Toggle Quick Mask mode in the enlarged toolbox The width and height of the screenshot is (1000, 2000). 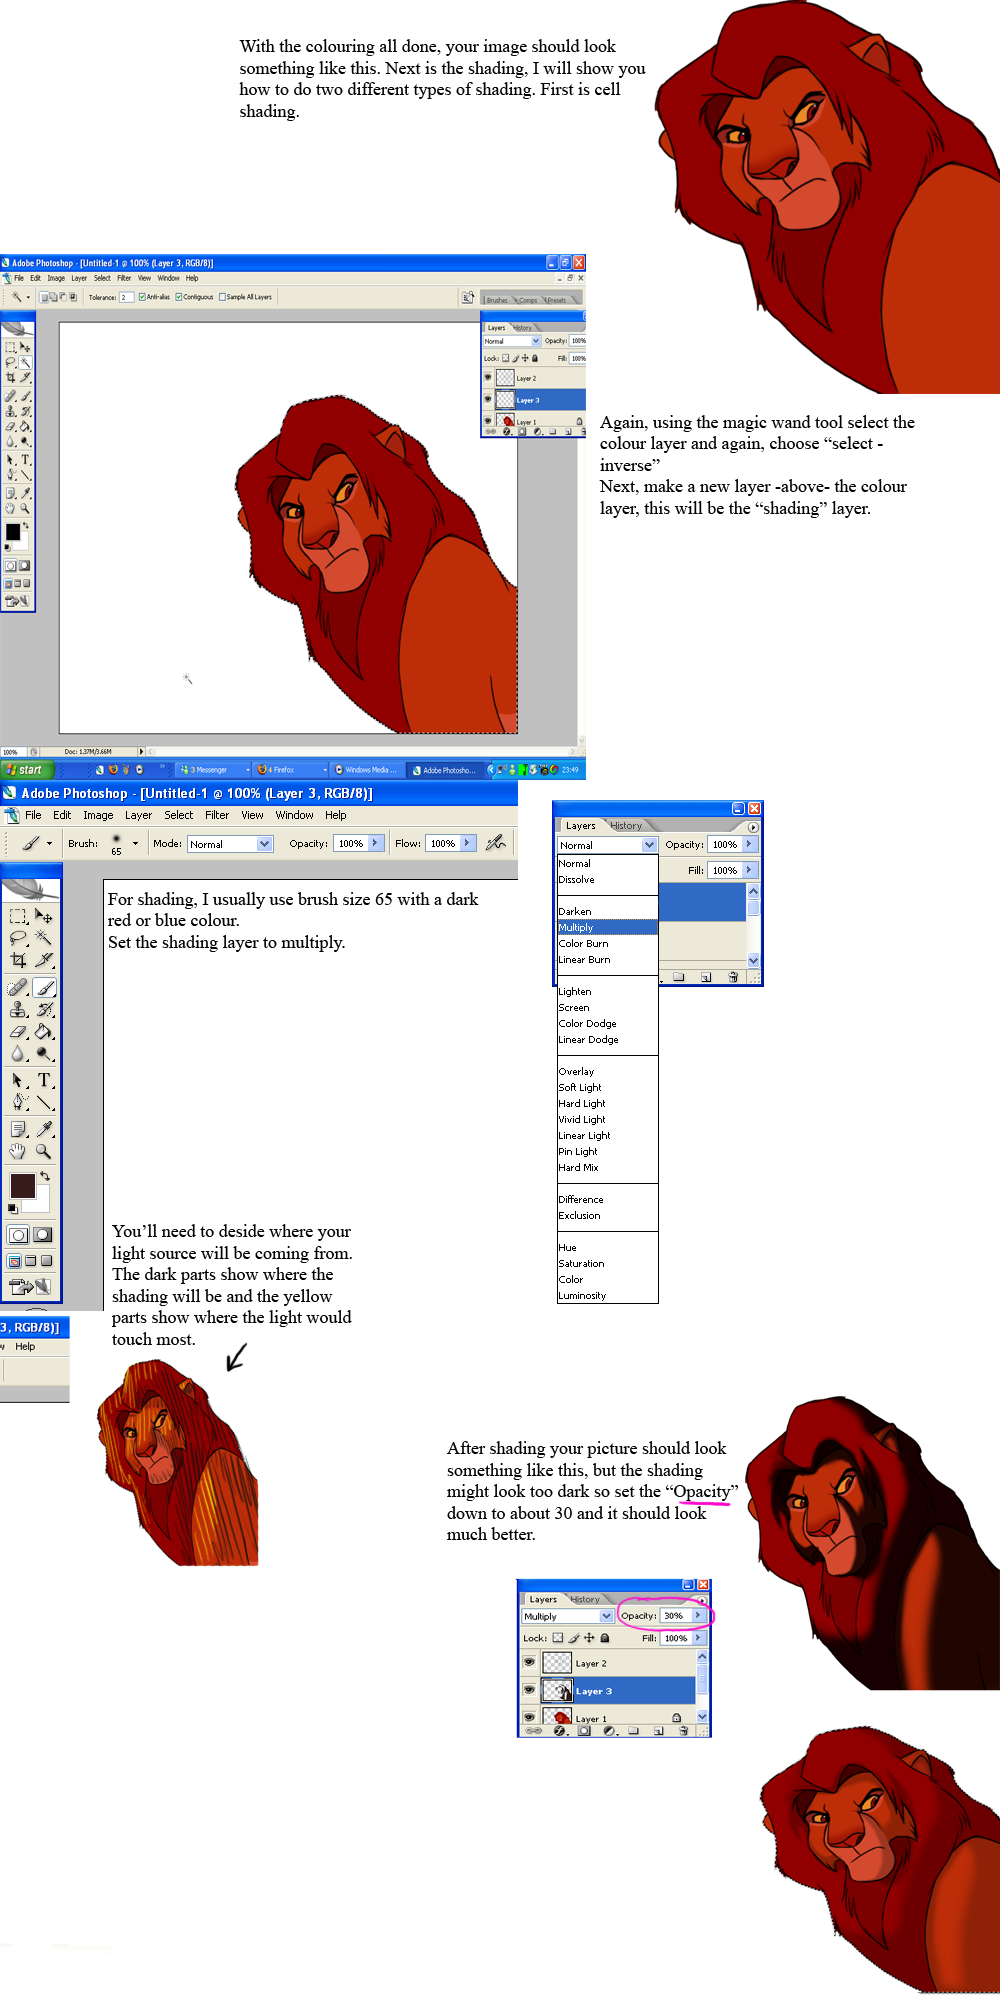43,1235
